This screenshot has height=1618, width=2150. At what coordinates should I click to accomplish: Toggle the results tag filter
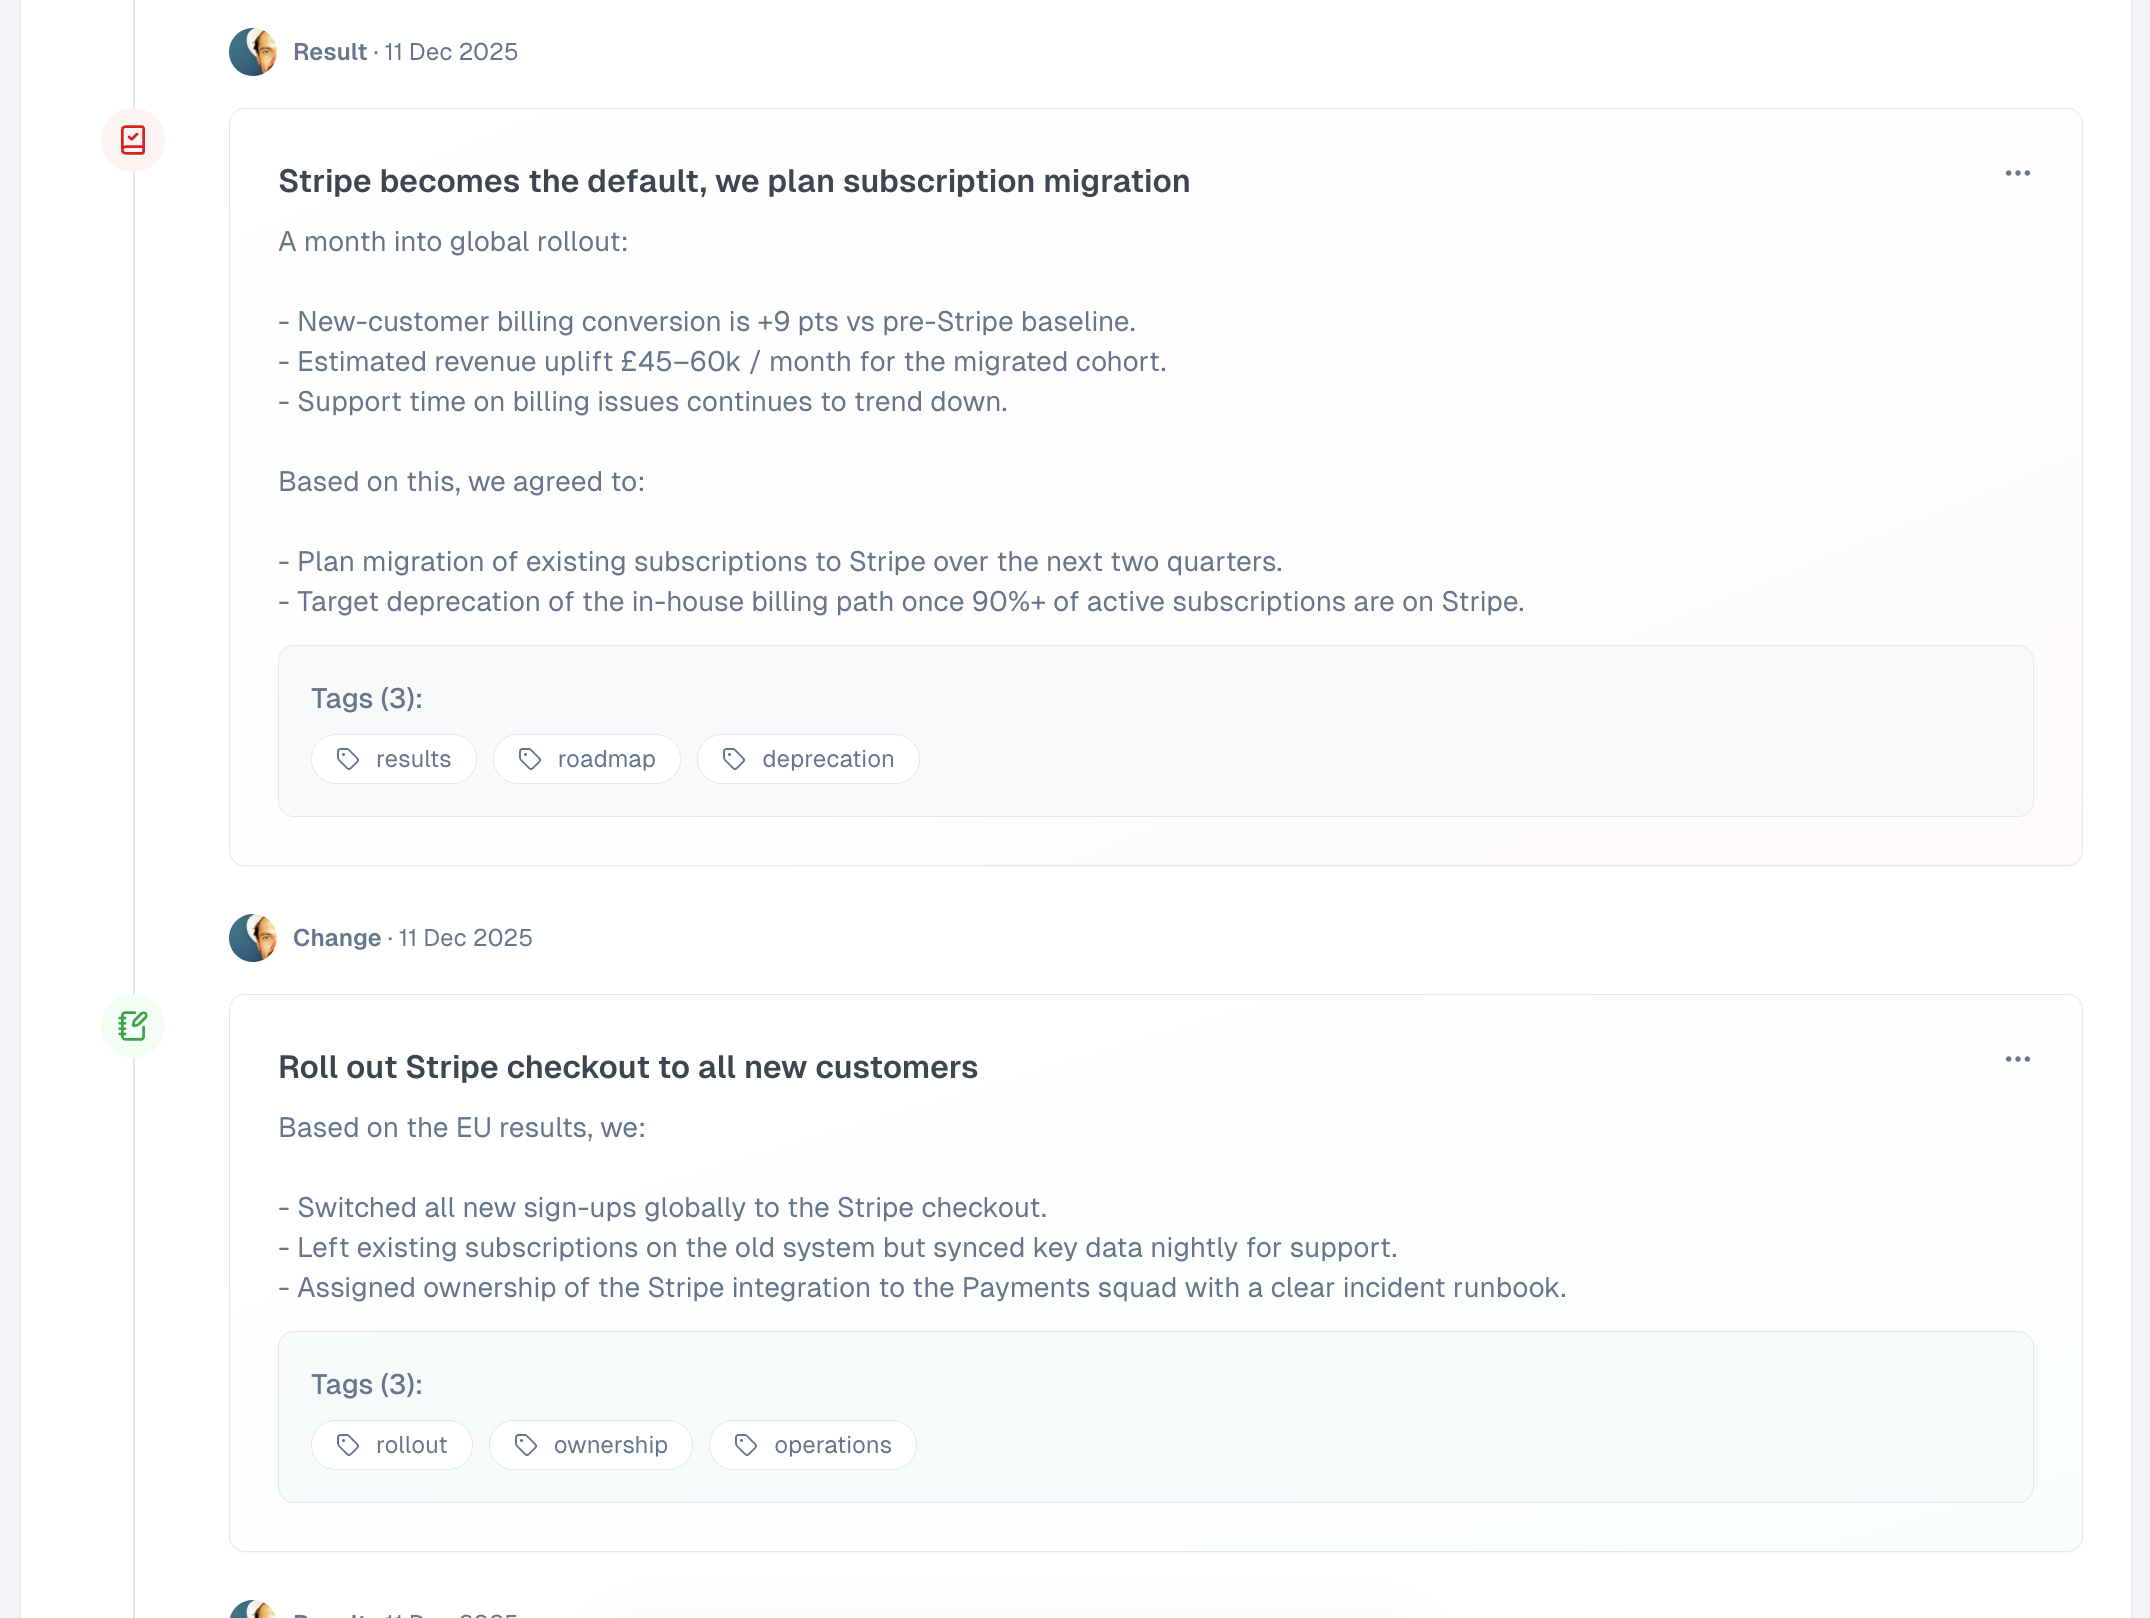pyautogui.click(x=393, y=759)
